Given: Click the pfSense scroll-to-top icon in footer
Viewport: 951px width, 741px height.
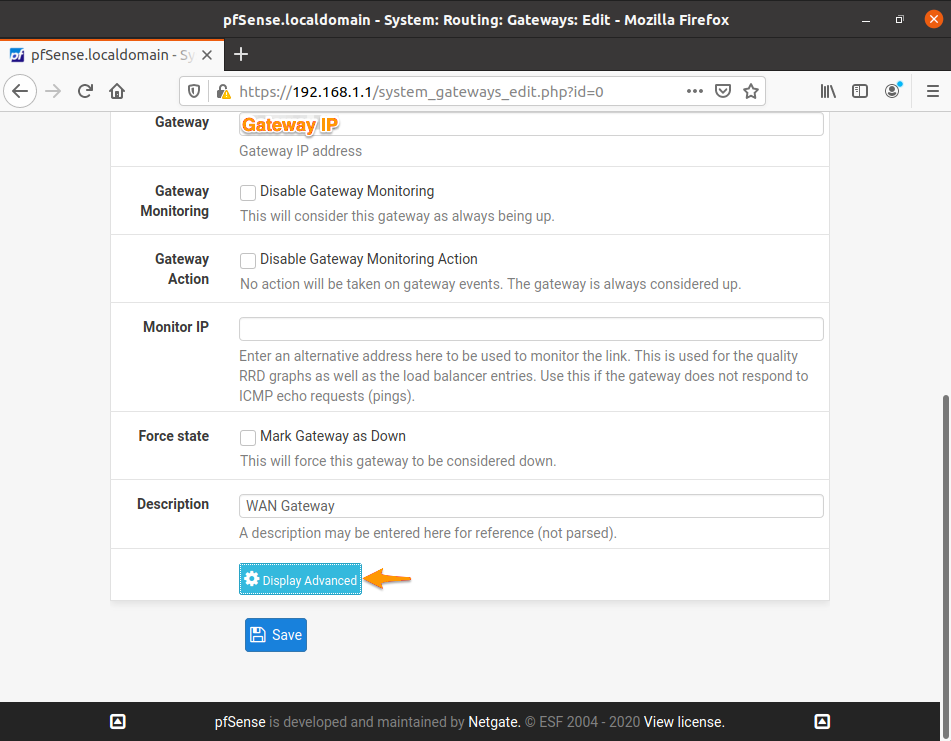Looking at the screenshot, I should (x=118, y=721).
